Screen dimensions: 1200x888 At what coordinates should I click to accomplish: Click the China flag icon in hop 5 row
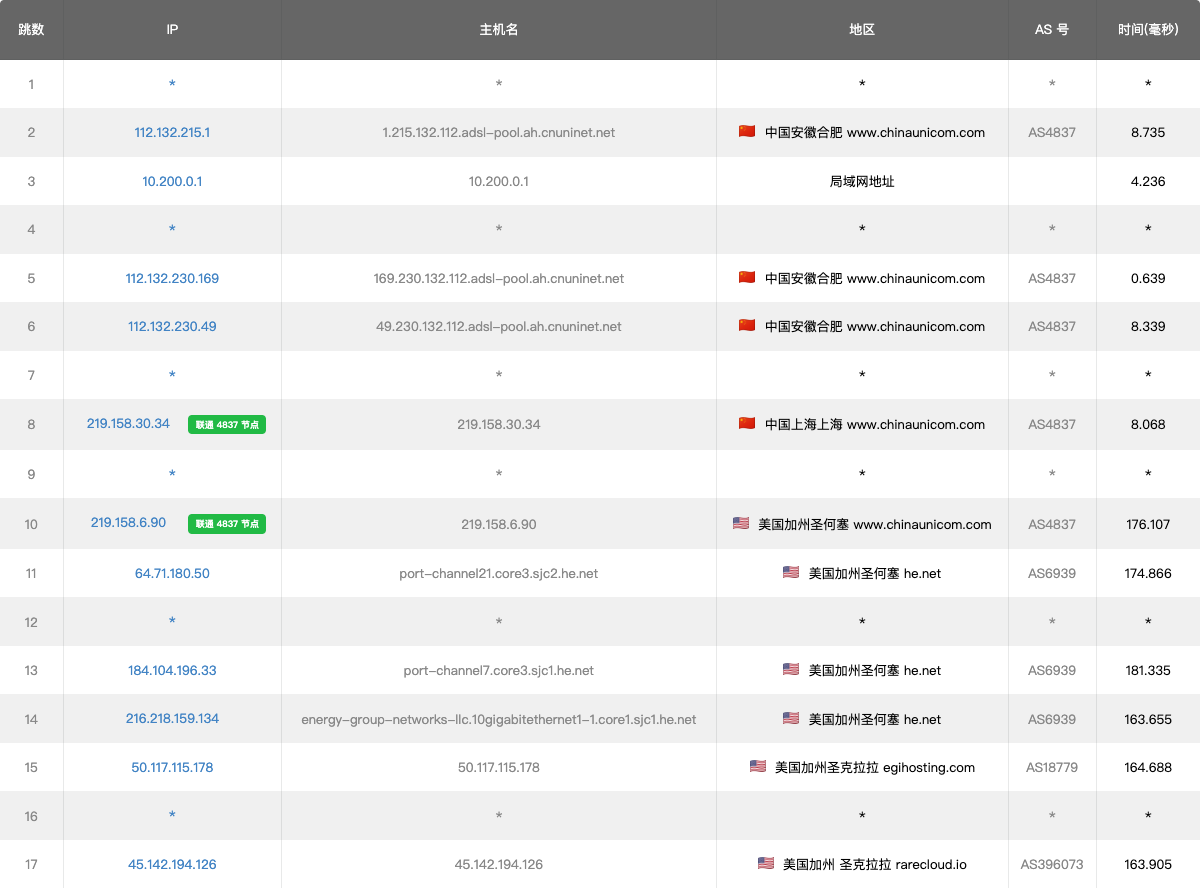(747, 277)
